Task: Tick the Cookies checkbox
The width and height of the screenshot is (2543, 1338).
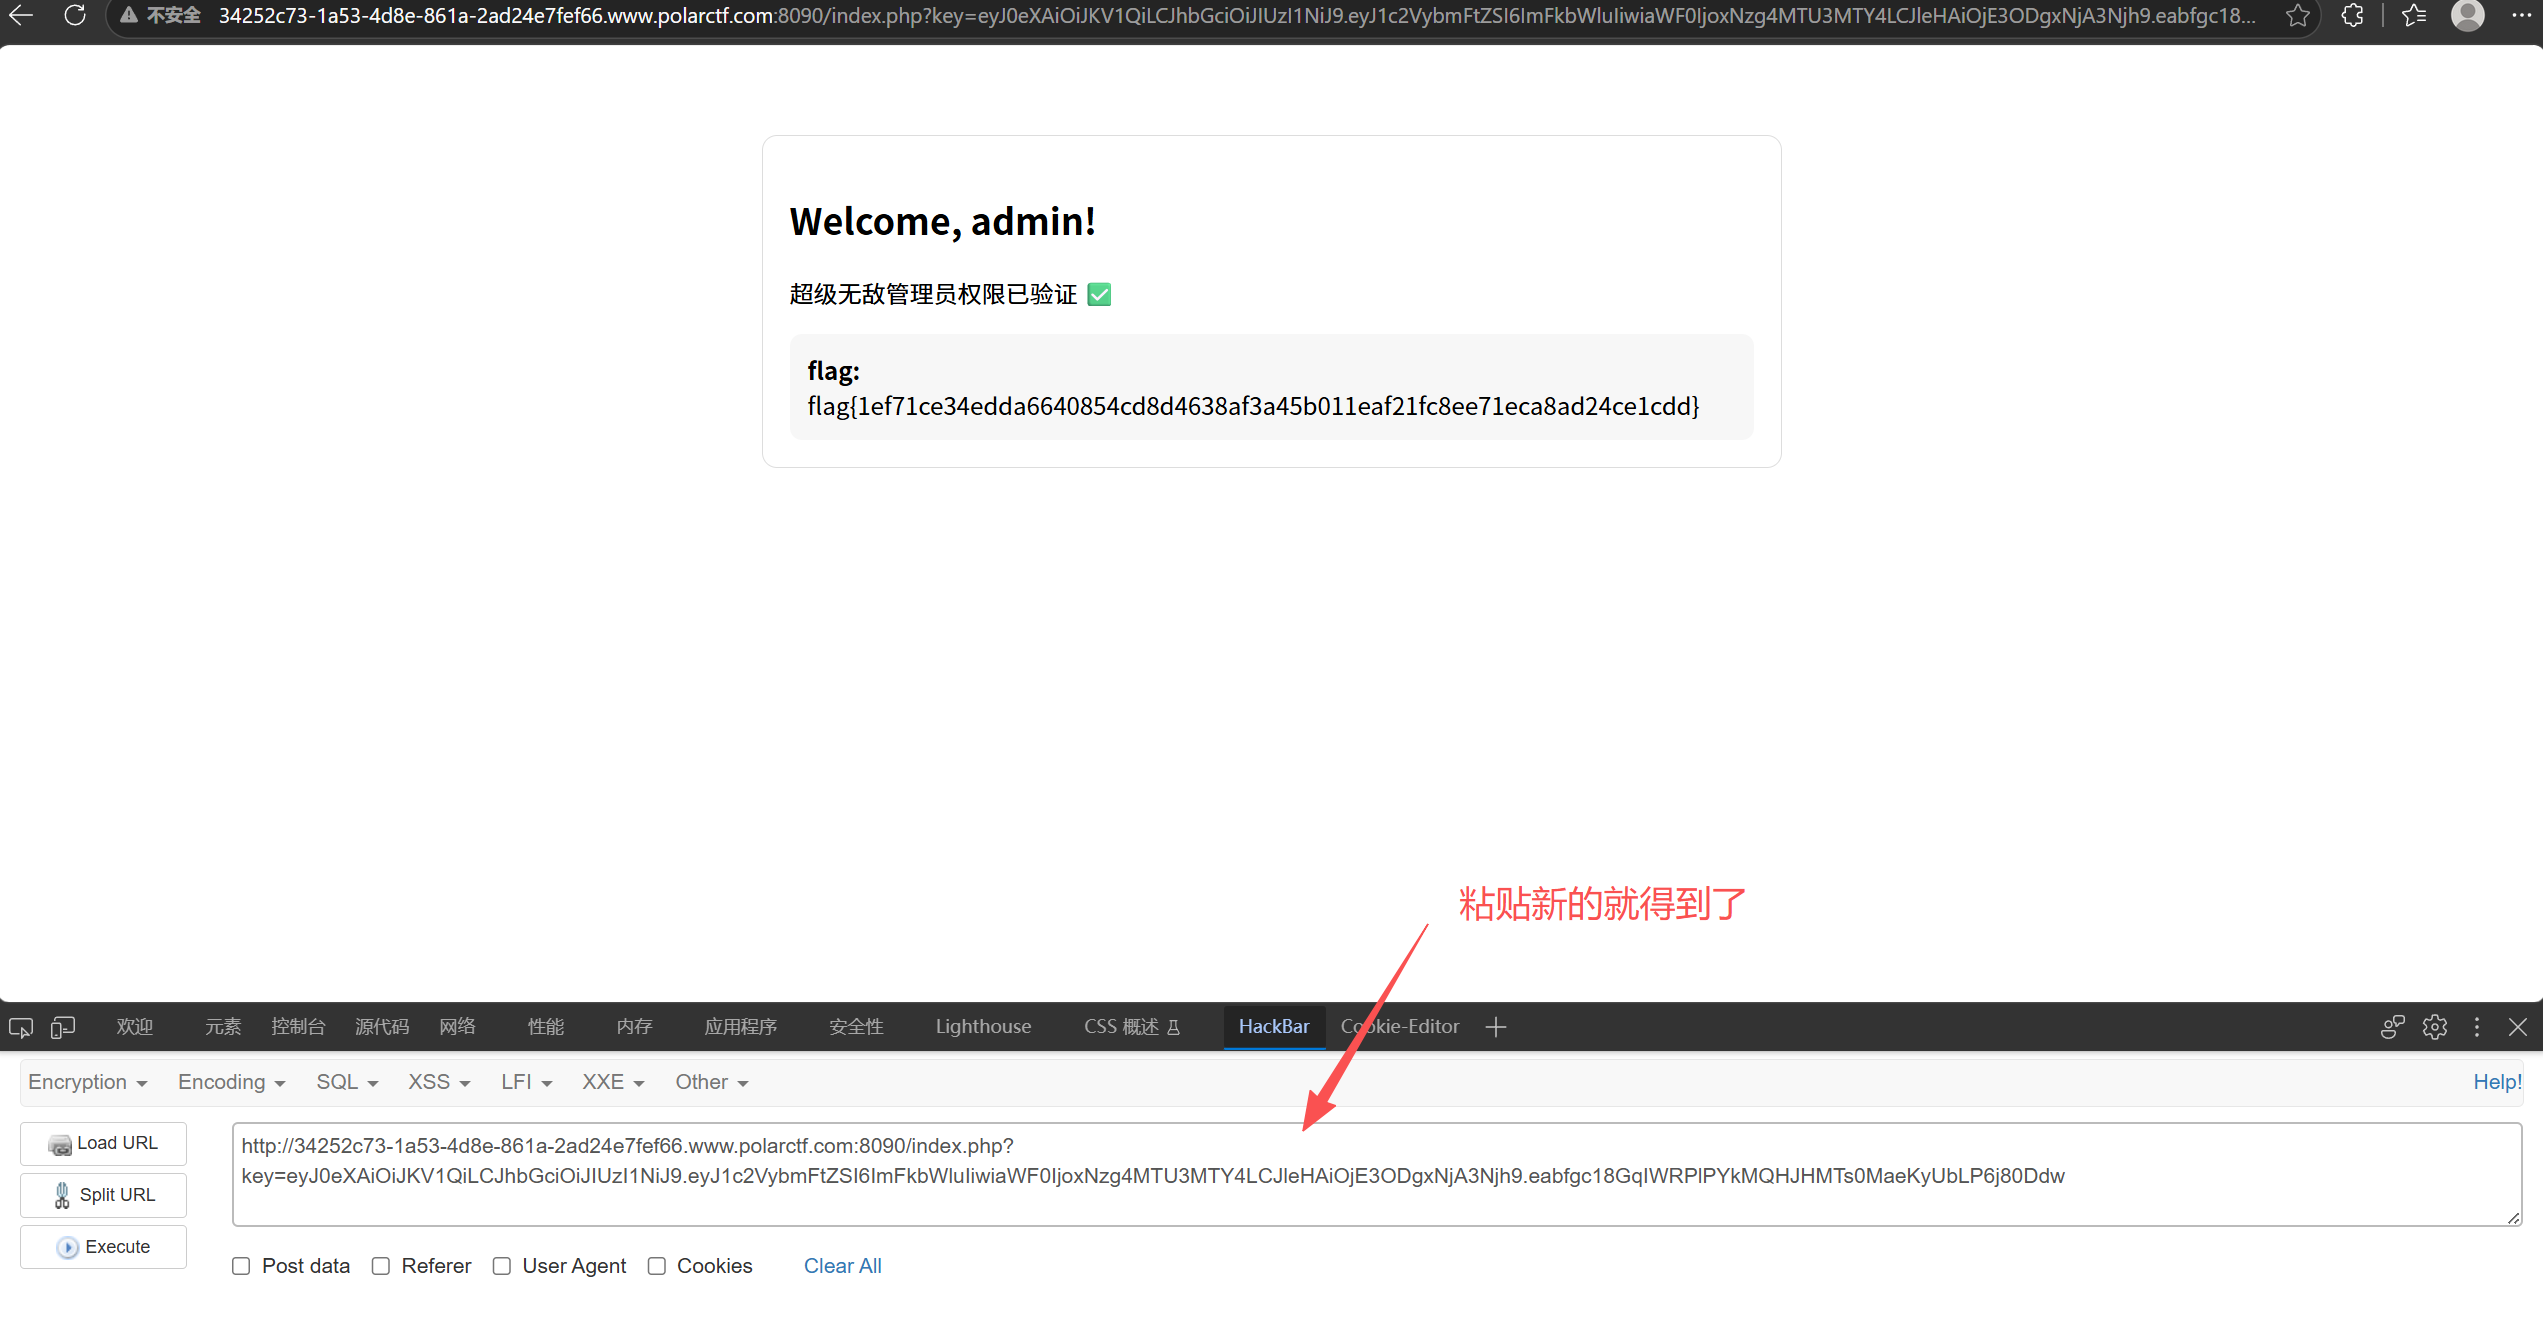Action: click(657, 1266)
